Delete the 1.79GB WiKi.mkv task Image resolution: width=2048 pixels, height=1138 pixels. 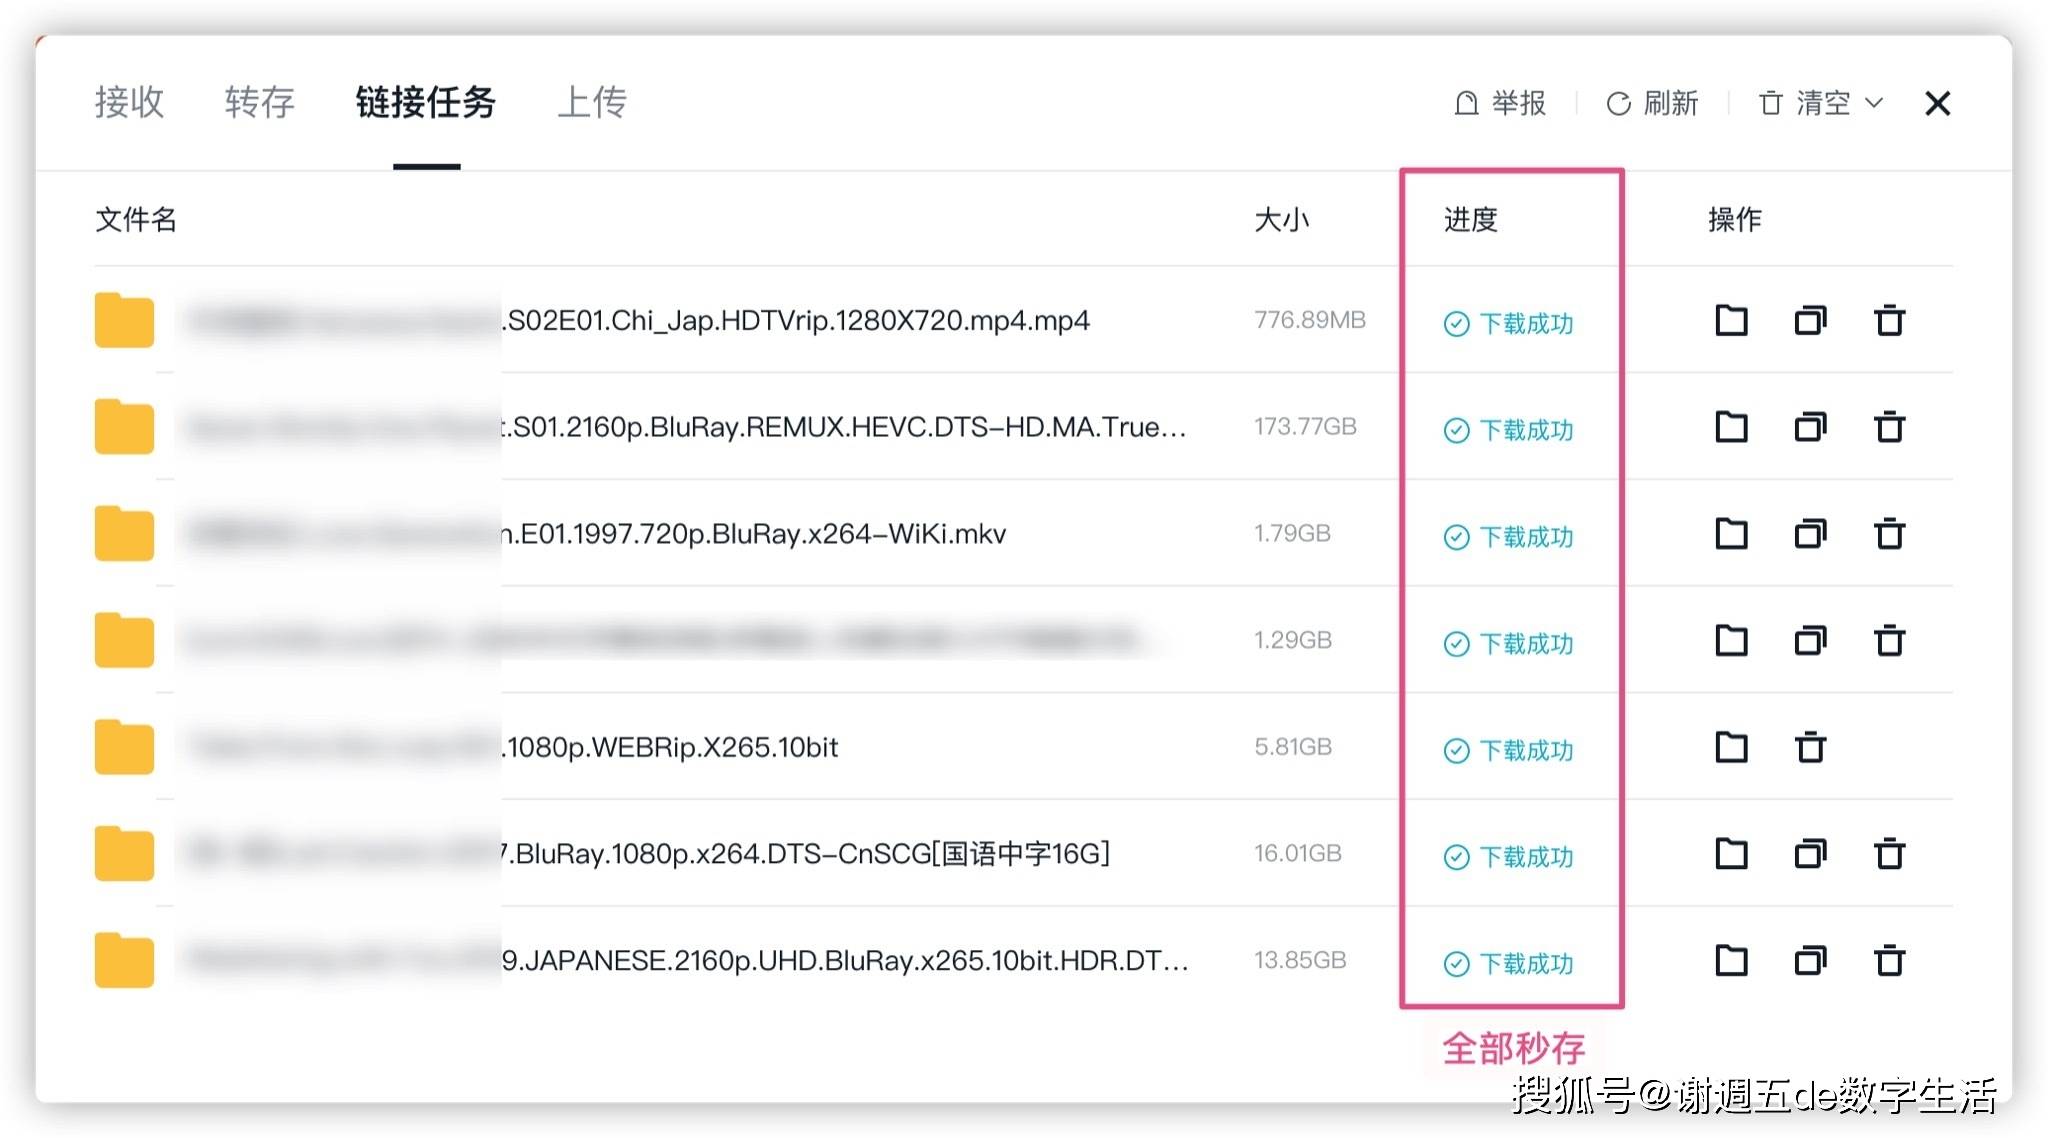coord(1889,534)
